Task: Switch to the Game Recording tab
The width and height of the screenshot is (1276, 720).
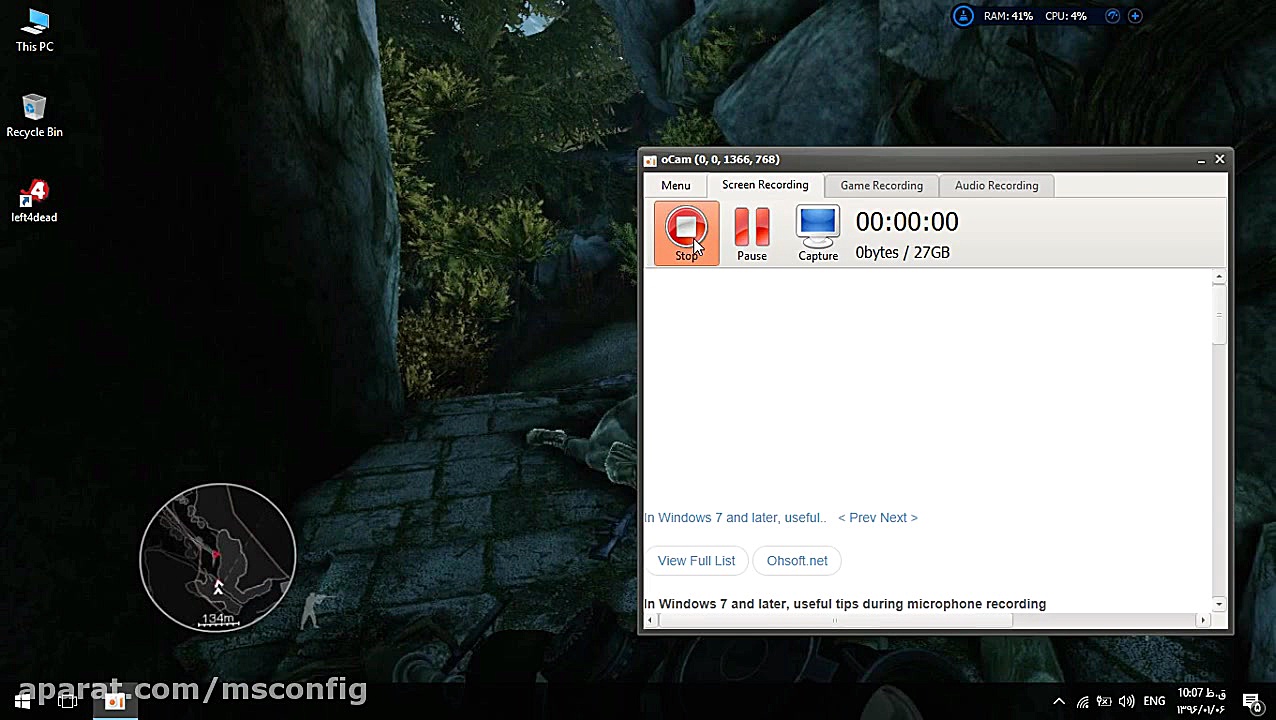Action: coord(882,186)
